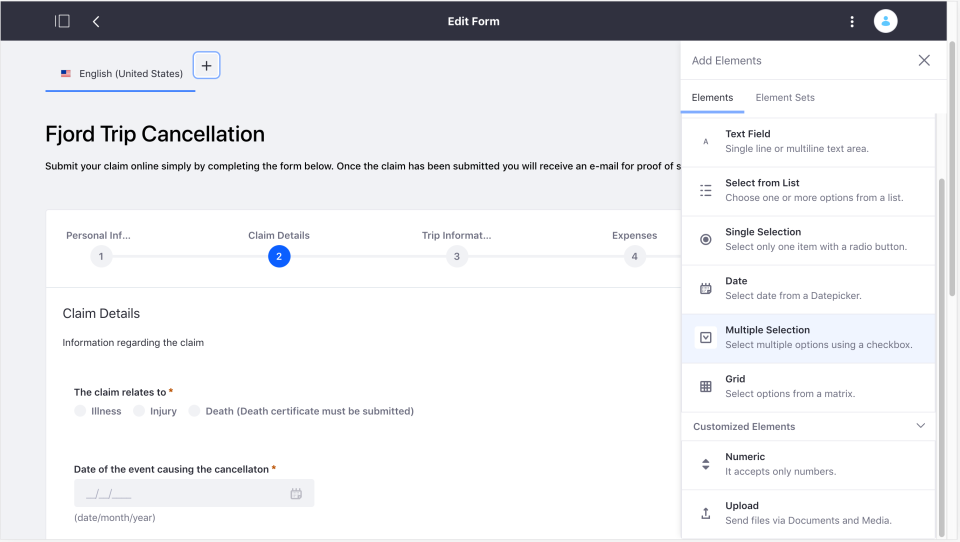Select the Death radio option
Viewport: 960px width, 542px height.
click(194, 411)
